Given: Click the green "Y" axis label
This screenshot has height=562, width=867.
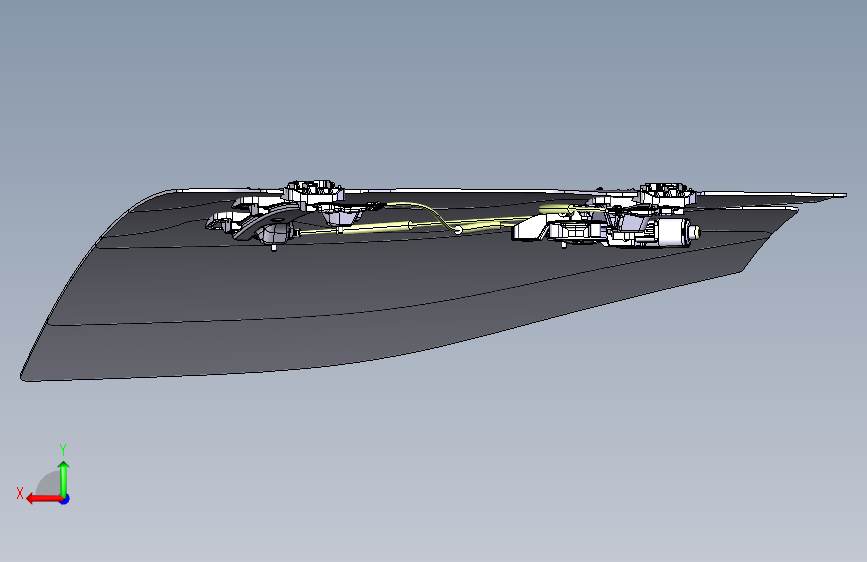Looking at the screenshot, I should point(63,449).
